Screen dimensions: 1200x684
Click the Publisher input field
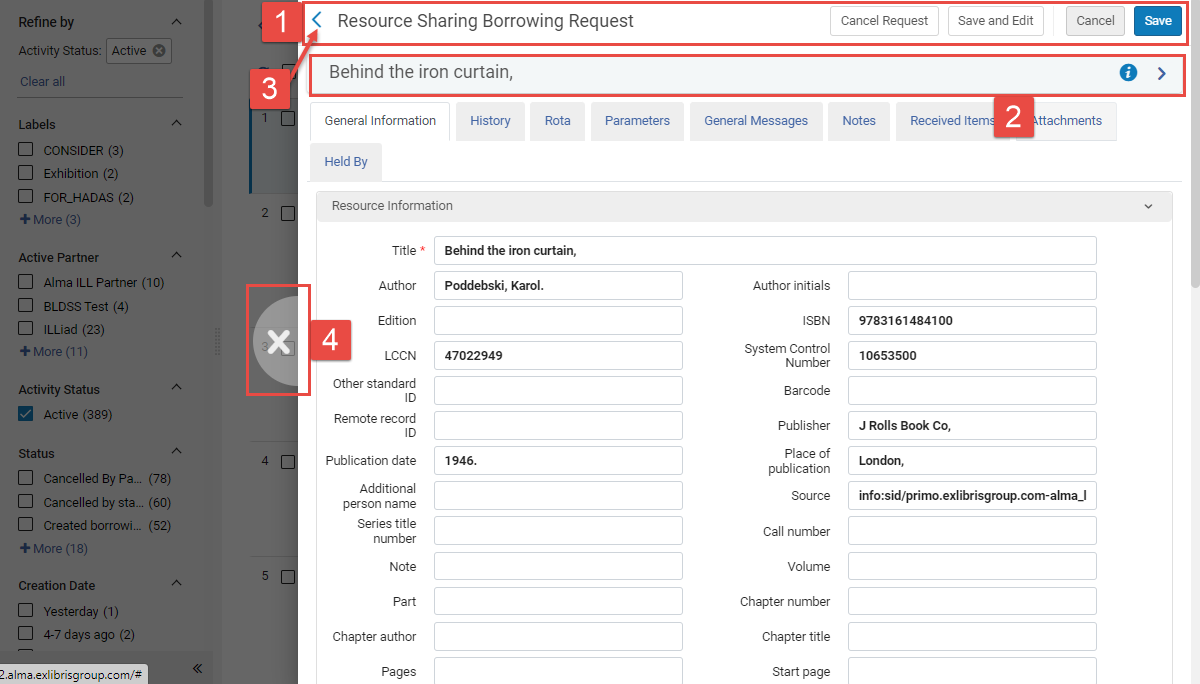[x=972, y=425]
